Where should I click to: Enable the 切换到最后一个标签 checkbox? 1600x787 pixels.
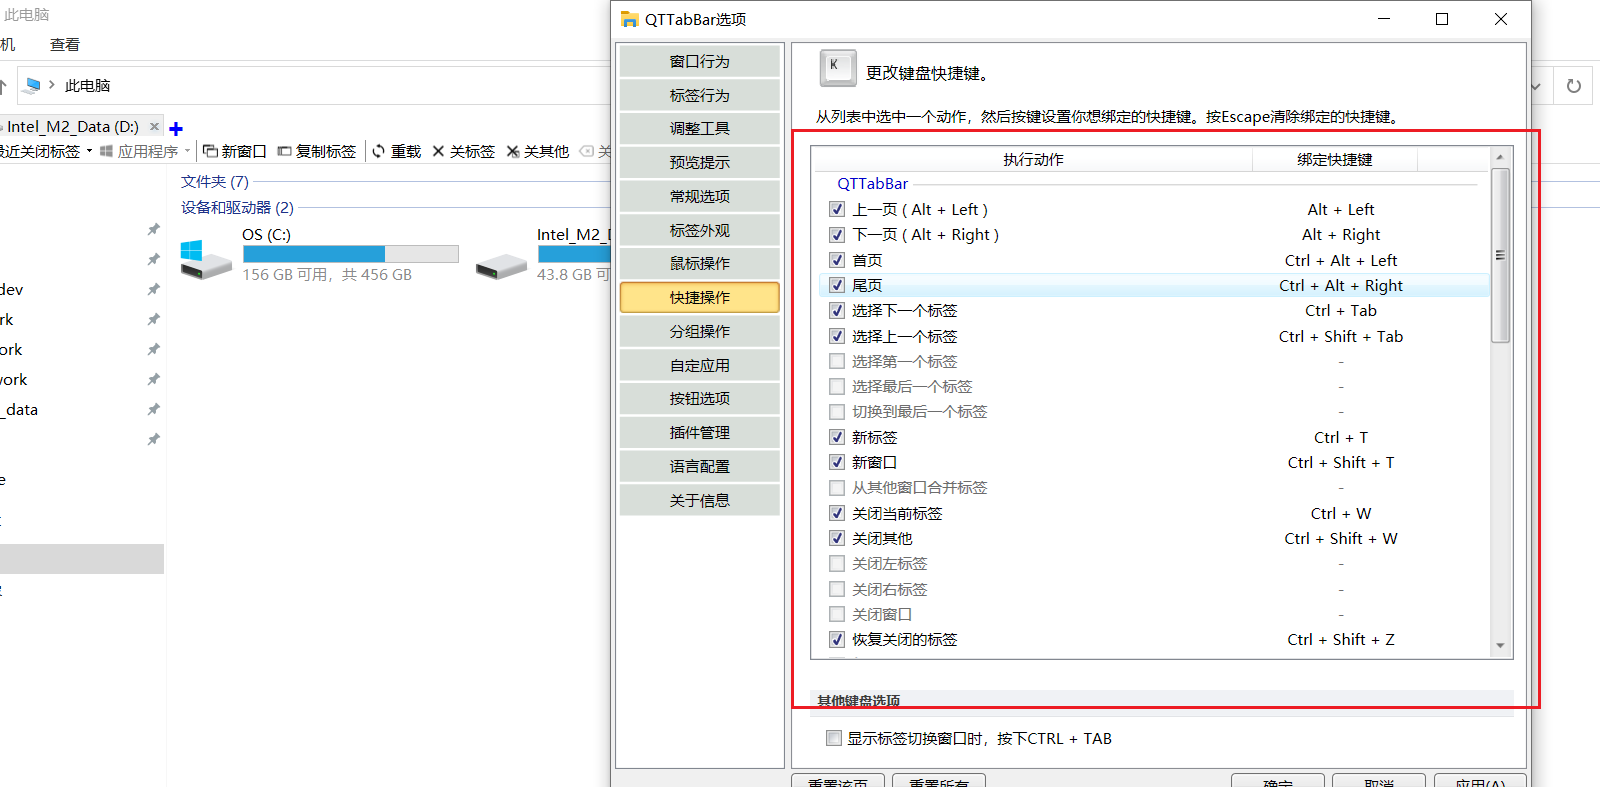click(x=837, y=411)
